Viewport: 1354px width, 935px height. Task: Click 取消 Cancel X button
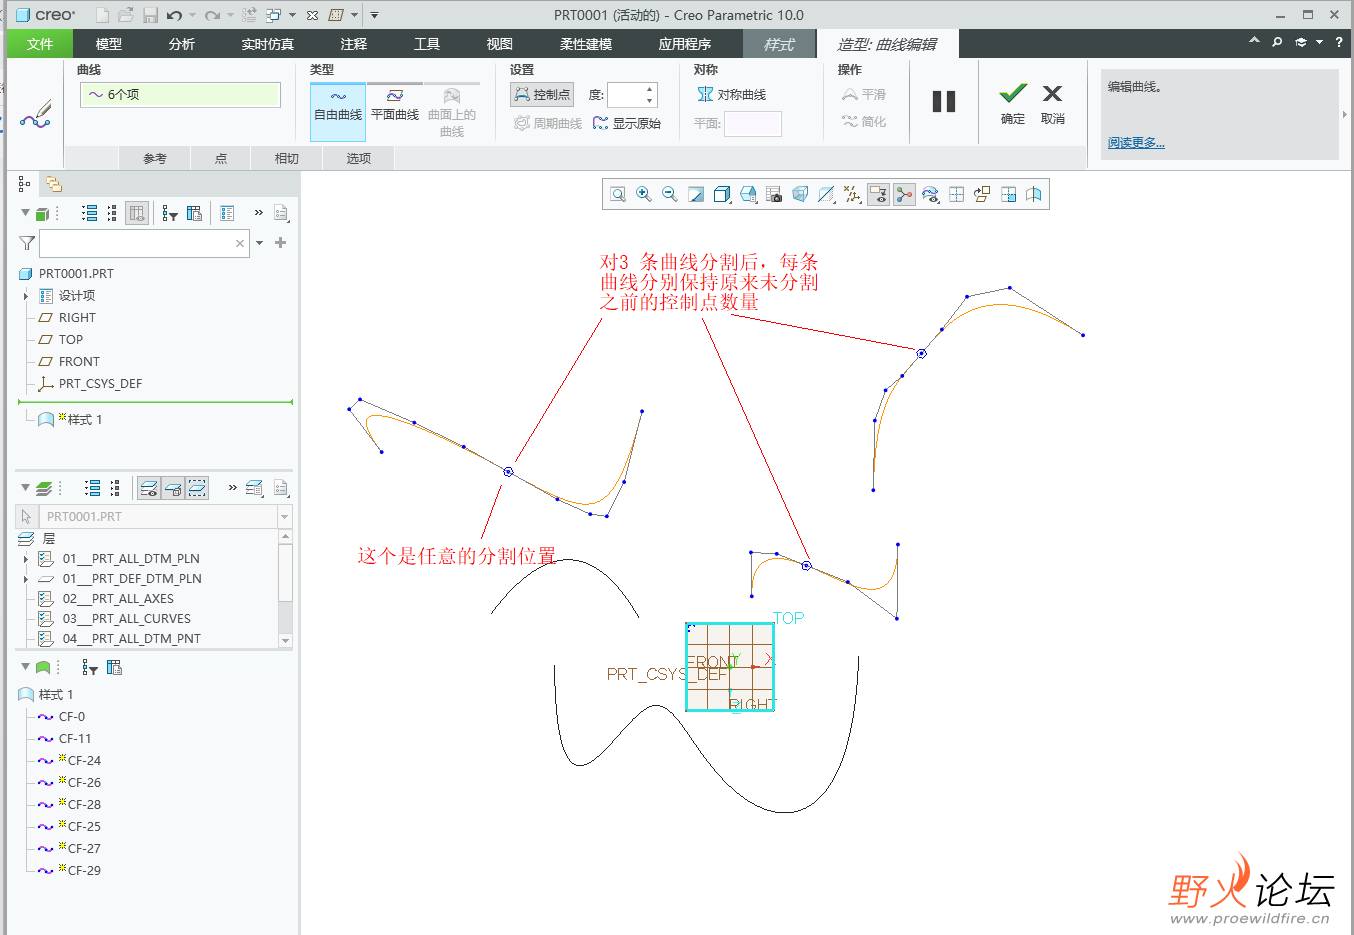(x=1052, y=104)
